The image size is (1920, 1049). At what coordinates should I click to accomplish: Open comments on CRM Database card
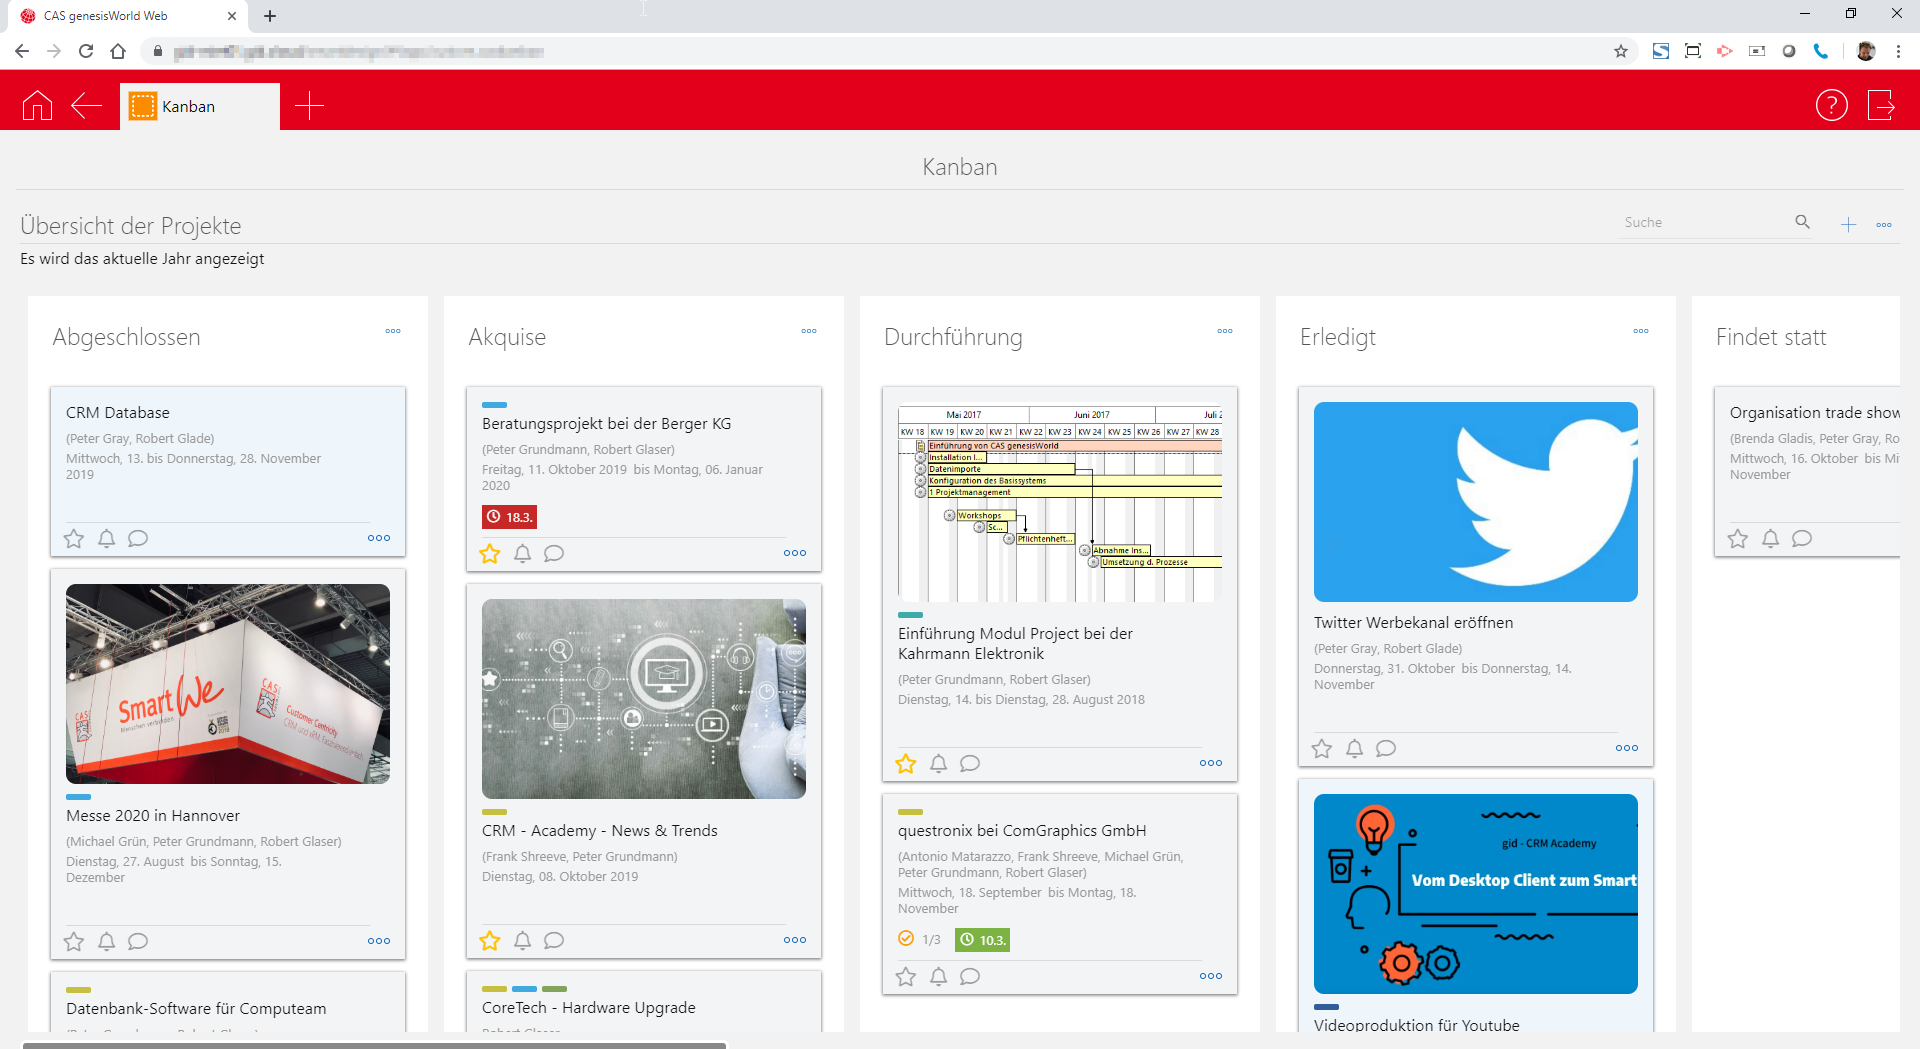click(138, 539)
